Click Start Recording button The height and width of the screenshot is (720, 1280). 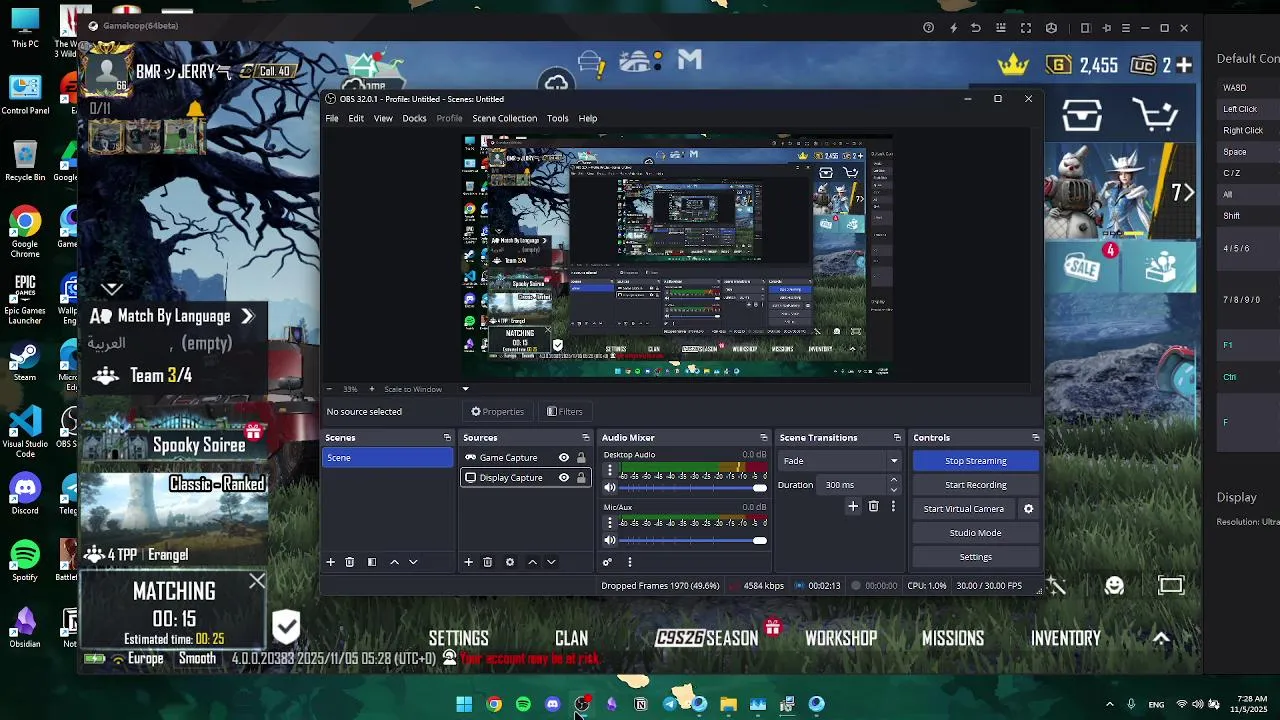pos(975,485)
